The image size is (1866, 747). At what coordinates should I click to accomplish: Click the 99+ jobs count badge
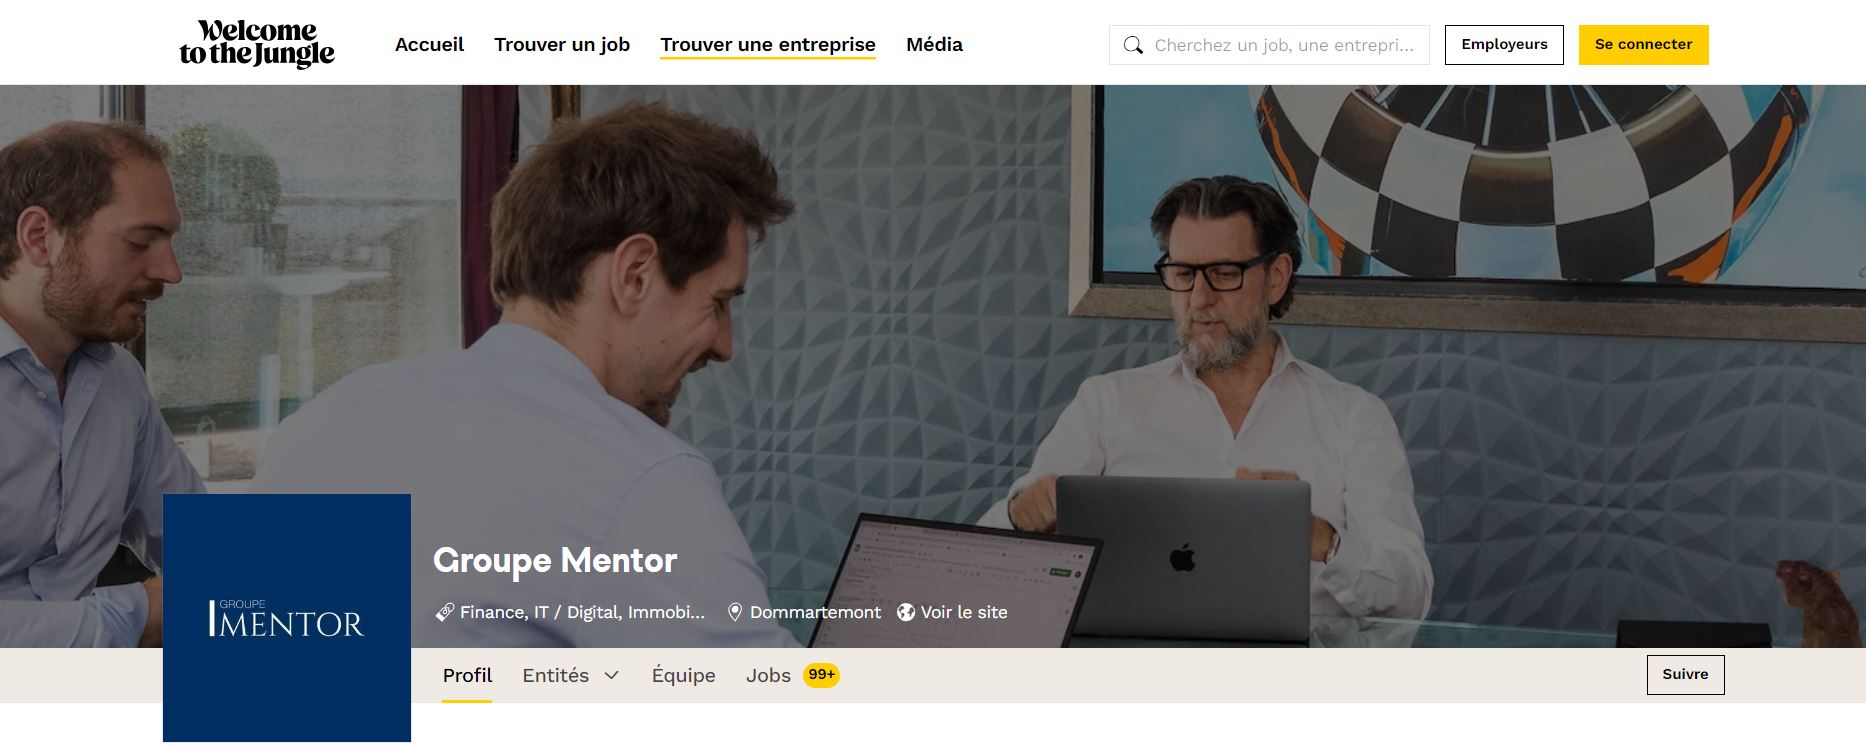(821, 675)
